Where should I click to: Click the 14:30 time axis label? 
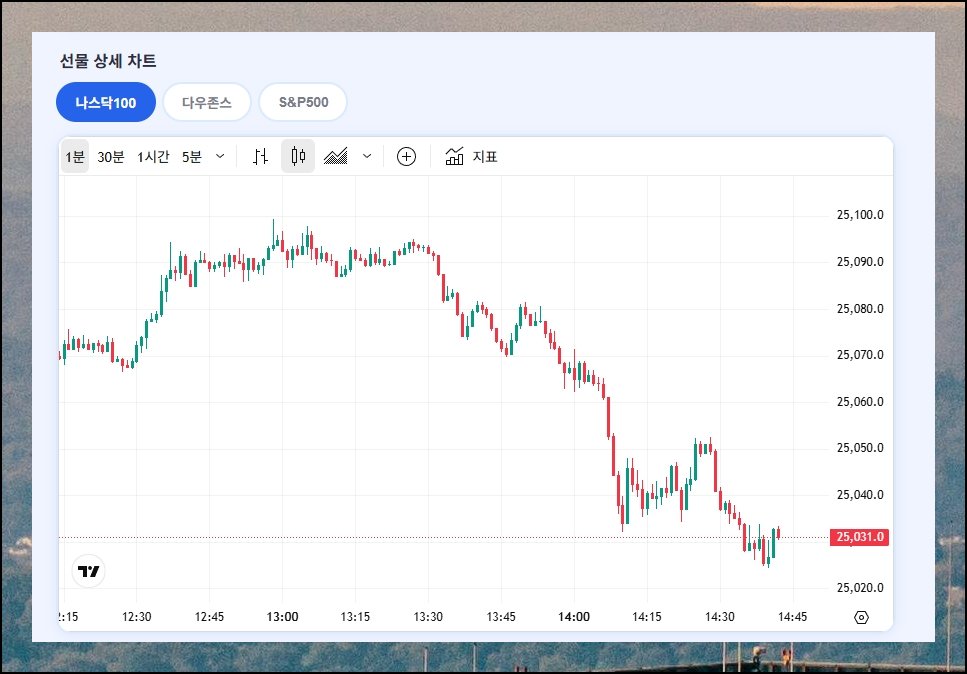[720, 617]
